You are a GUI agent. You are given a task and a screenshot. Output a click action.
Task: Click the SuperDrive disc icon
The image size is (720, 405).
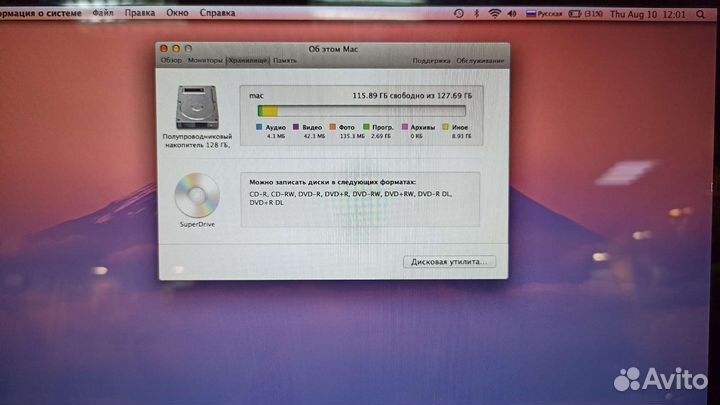coord(197,195)
